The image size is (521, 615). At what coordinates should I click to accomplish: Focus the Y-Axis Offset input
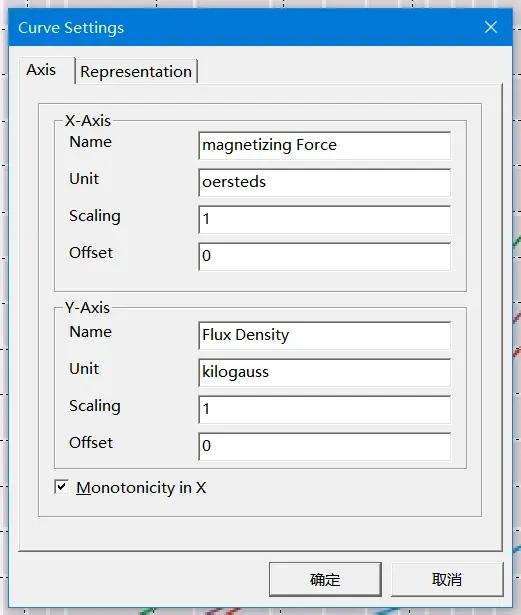coord(324,446)
